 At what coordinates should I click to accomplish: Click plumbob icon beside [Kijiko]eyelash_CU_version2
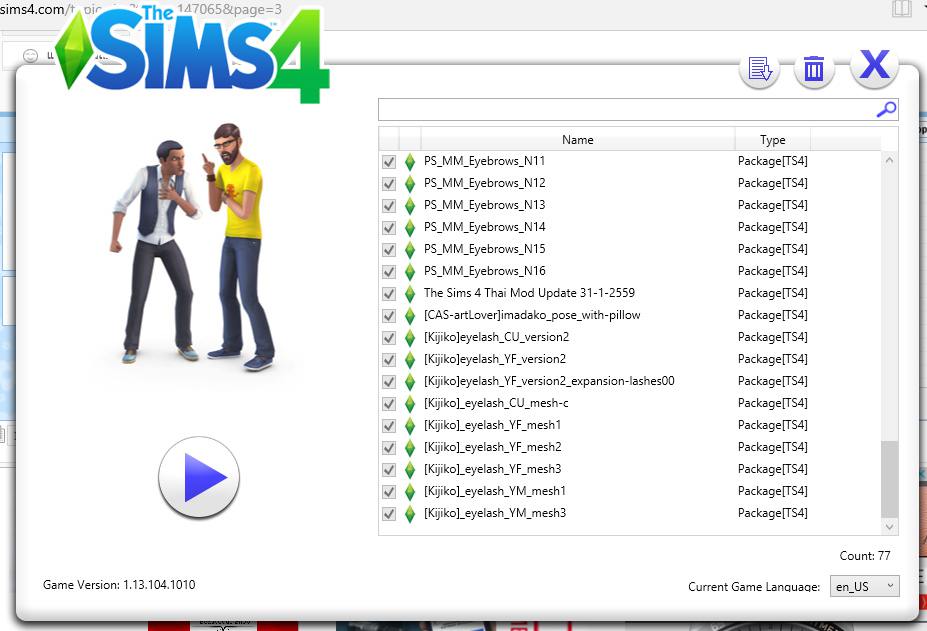[x=410, y=337]
